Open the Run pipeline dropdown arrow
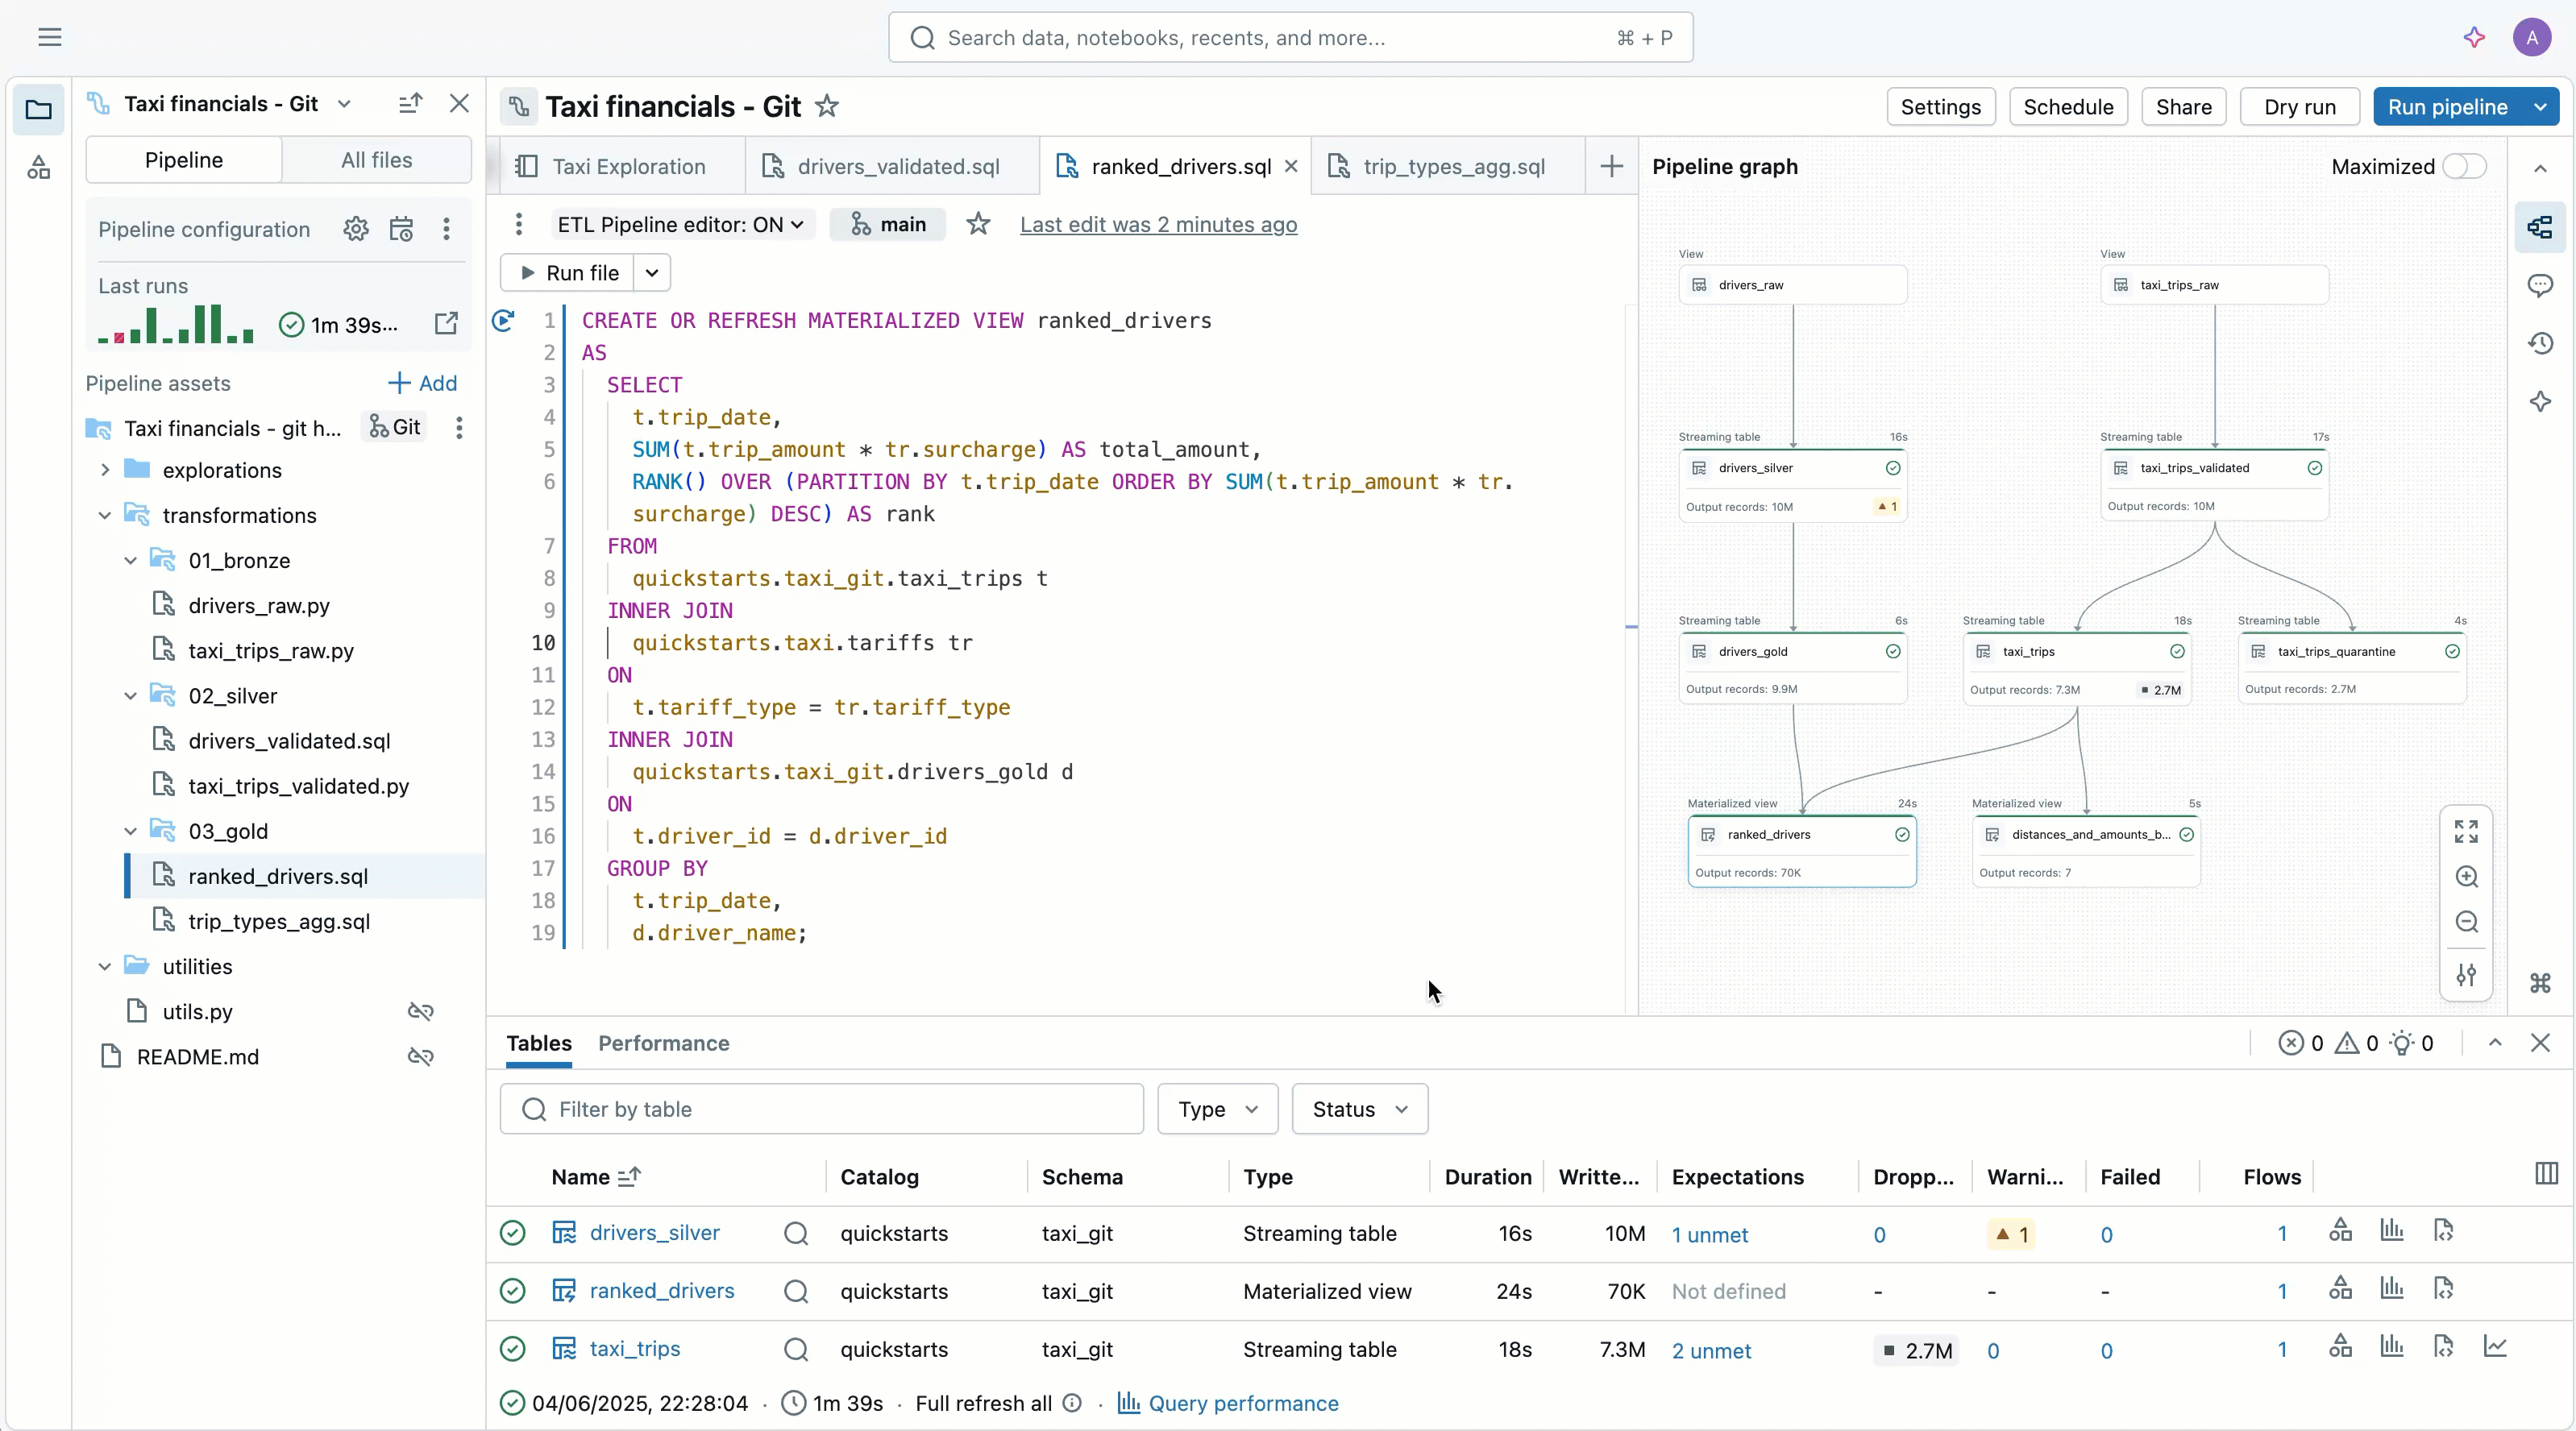This screenshot has height=1431, width=2576. 2540,107
